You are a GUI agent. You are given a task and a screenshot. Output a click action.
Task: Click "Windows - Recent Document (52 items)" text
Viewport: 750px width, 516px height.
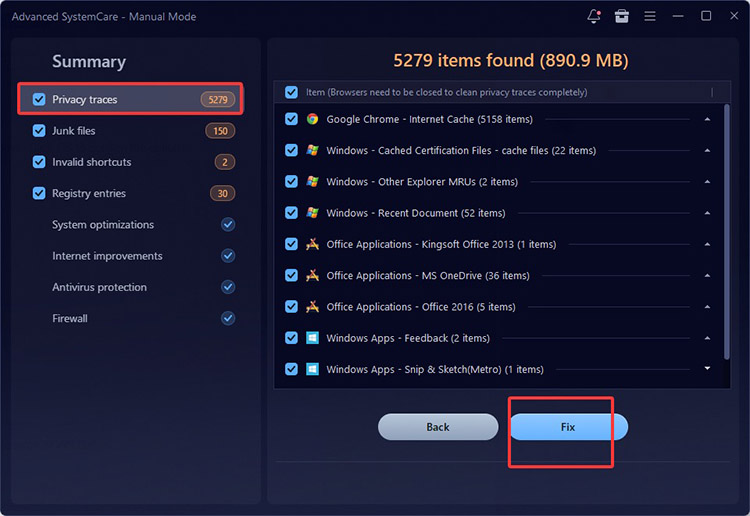click(x=416, y=213)
